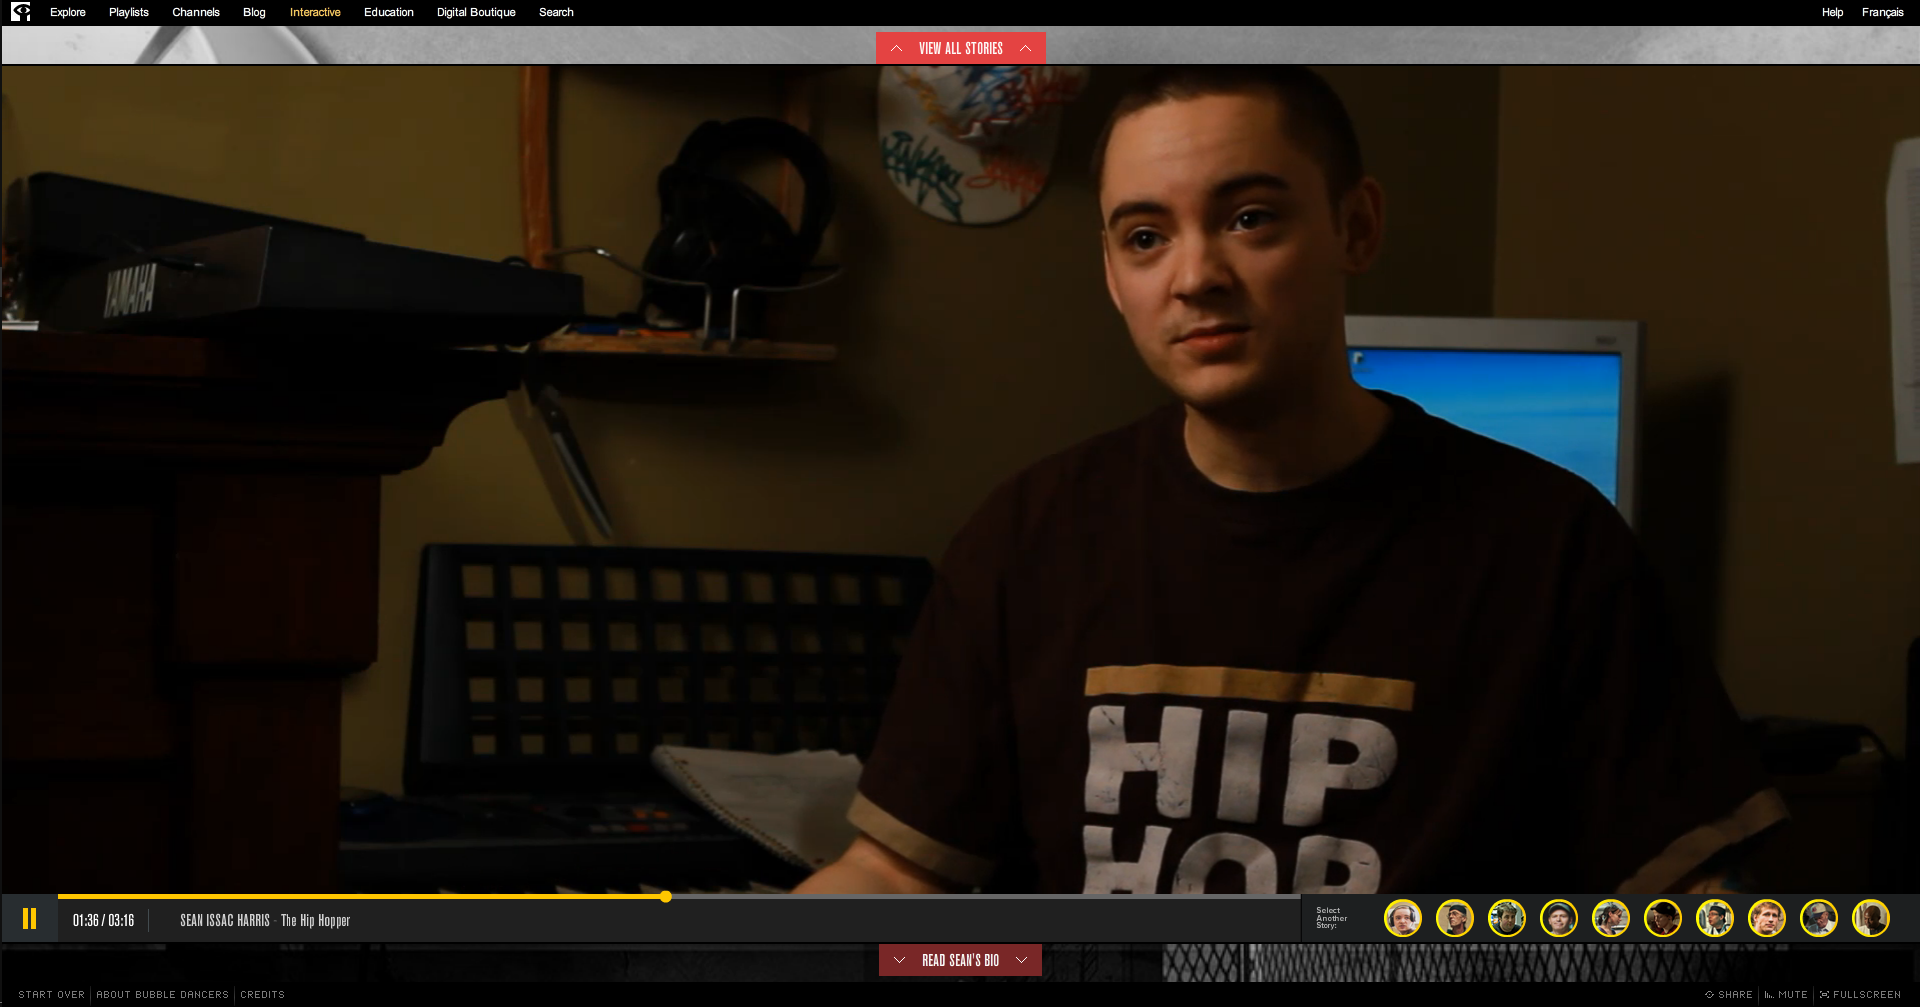Image resolution: width=1920 pixels, height=1007 pixels.
Task: Click Start Over link
Action: [52, 995]
